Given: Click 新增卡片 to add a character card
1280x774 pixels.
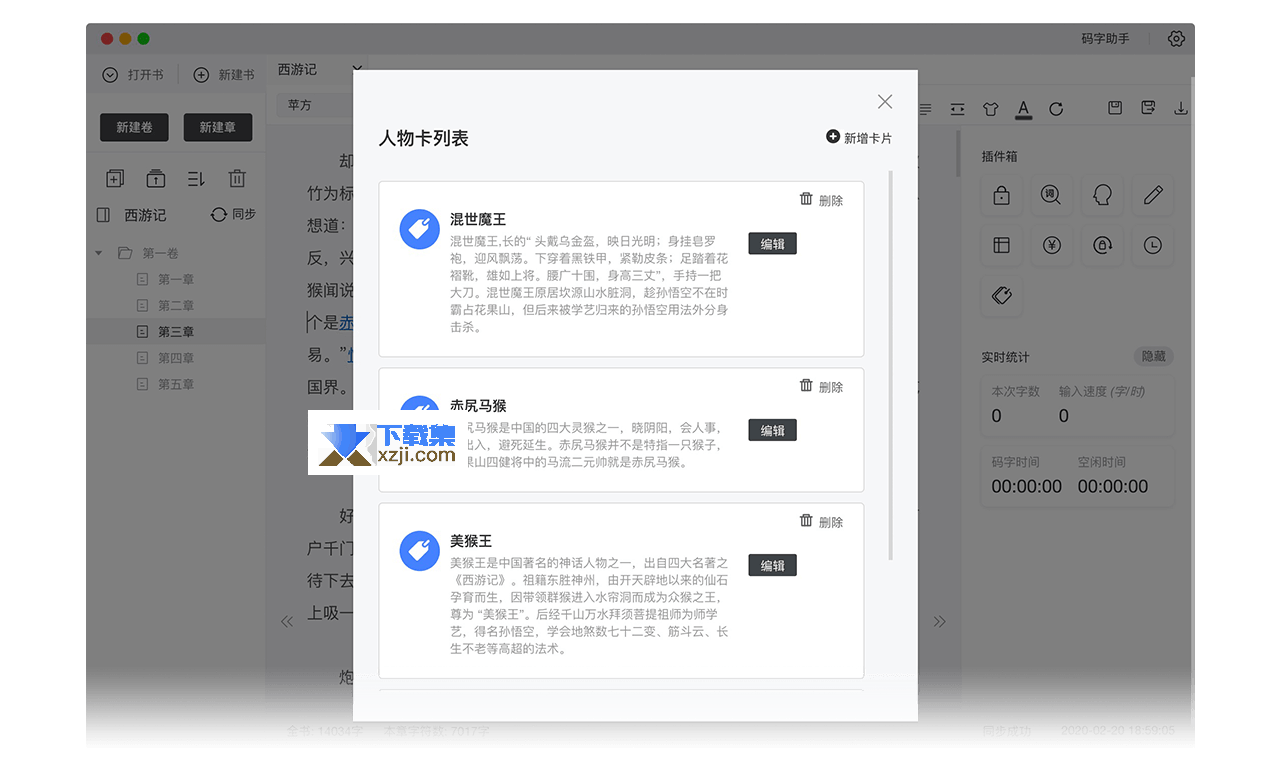Looking at the screenshot, I should click(x=859, y=138).
